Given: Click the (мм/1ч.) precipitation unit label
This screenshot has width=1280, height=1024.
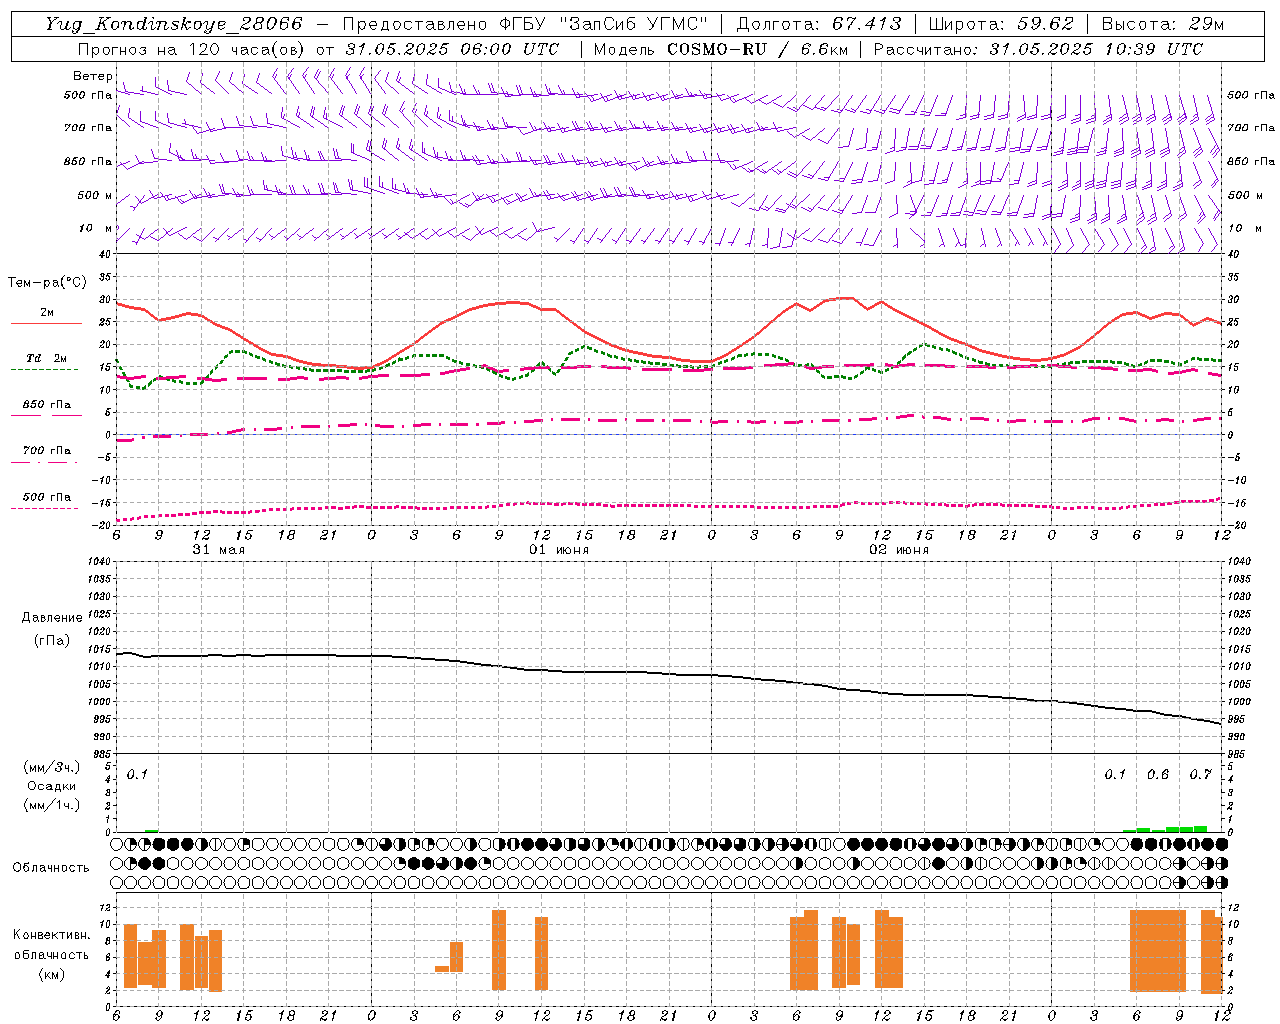Looking at the screenshot, I should pos(52,804).
